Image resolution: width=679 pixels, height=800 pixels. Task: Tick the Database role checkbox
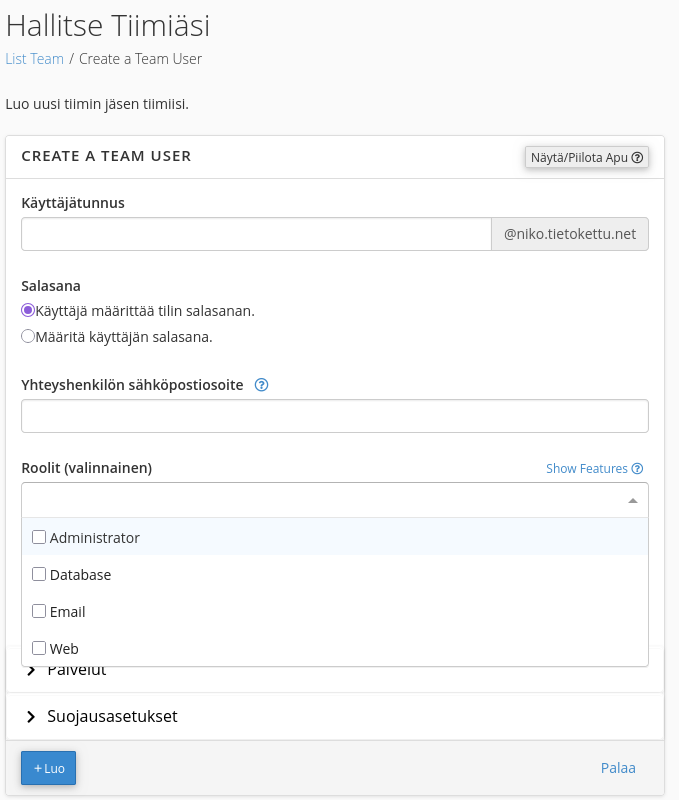coord(39,574)
